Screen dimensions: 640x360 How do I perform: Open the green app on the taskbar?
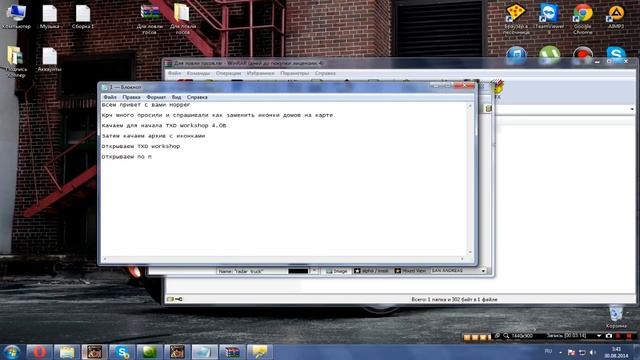point(149,352)
